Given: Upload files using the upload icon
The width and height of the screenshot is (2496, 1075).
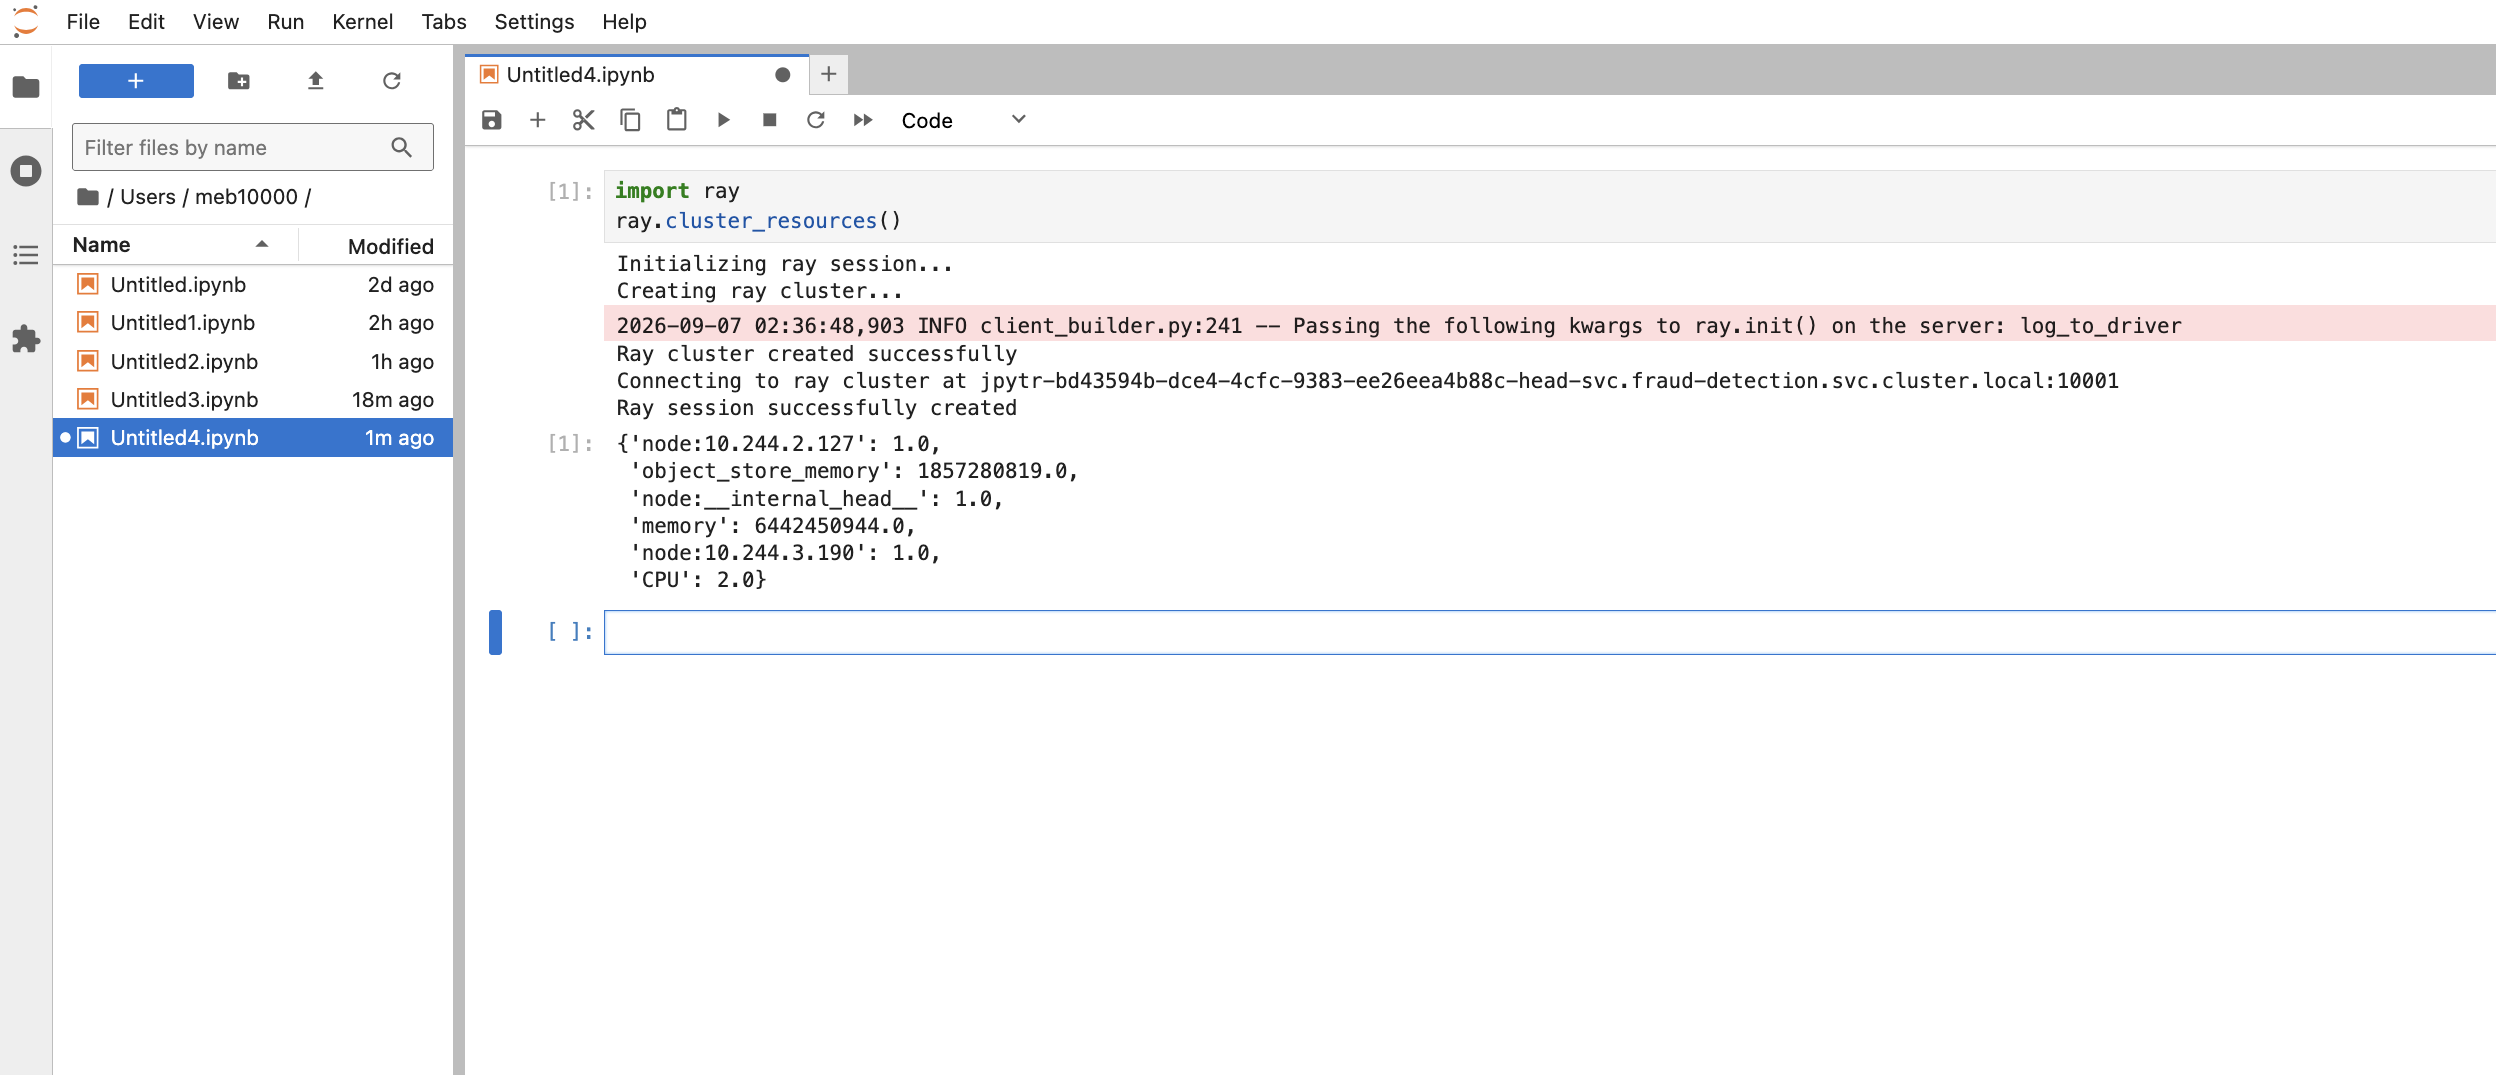Looking at the screenshot, I should click(x=316, y=81).
